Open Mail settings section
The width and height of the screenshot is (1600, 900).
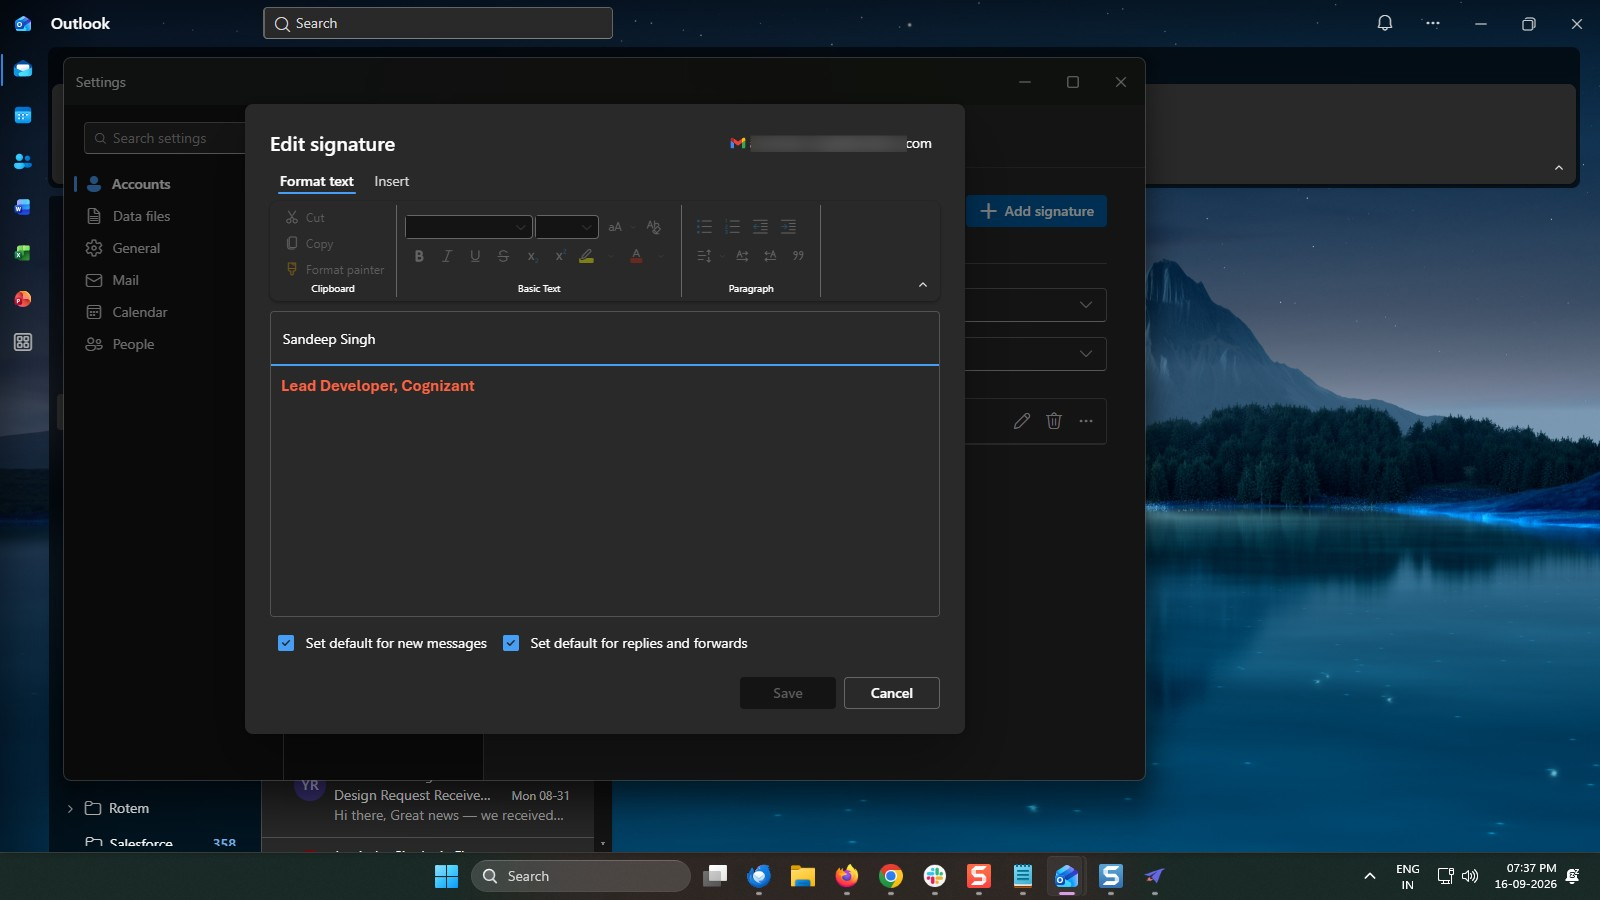[x=125, y=280]
